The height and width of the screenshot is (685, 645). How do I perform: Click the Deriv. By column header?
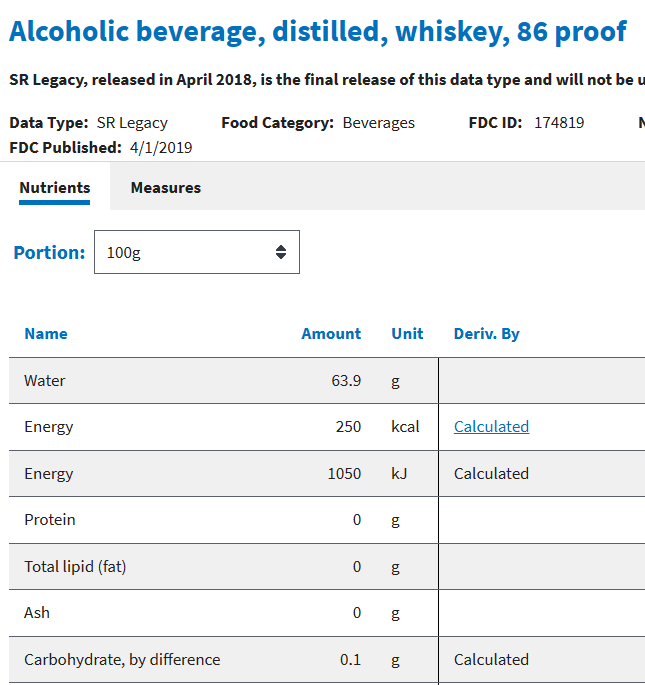click(486, 334)
